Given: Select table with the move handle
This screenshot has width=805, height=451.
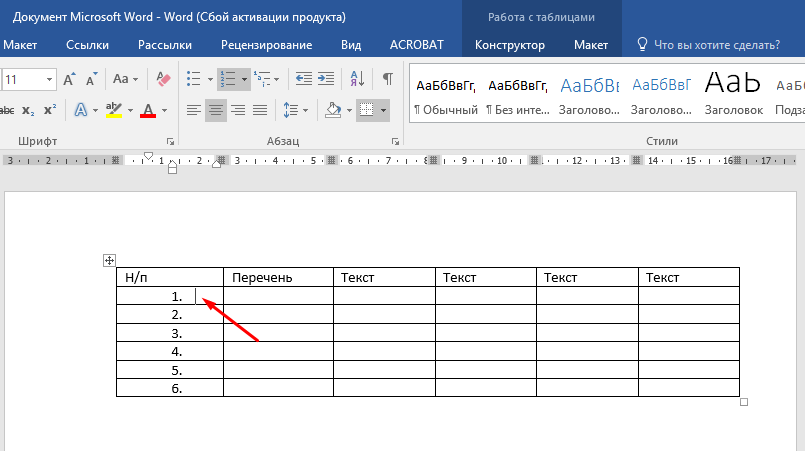Looking at the screenshot, I should point(109,260).
